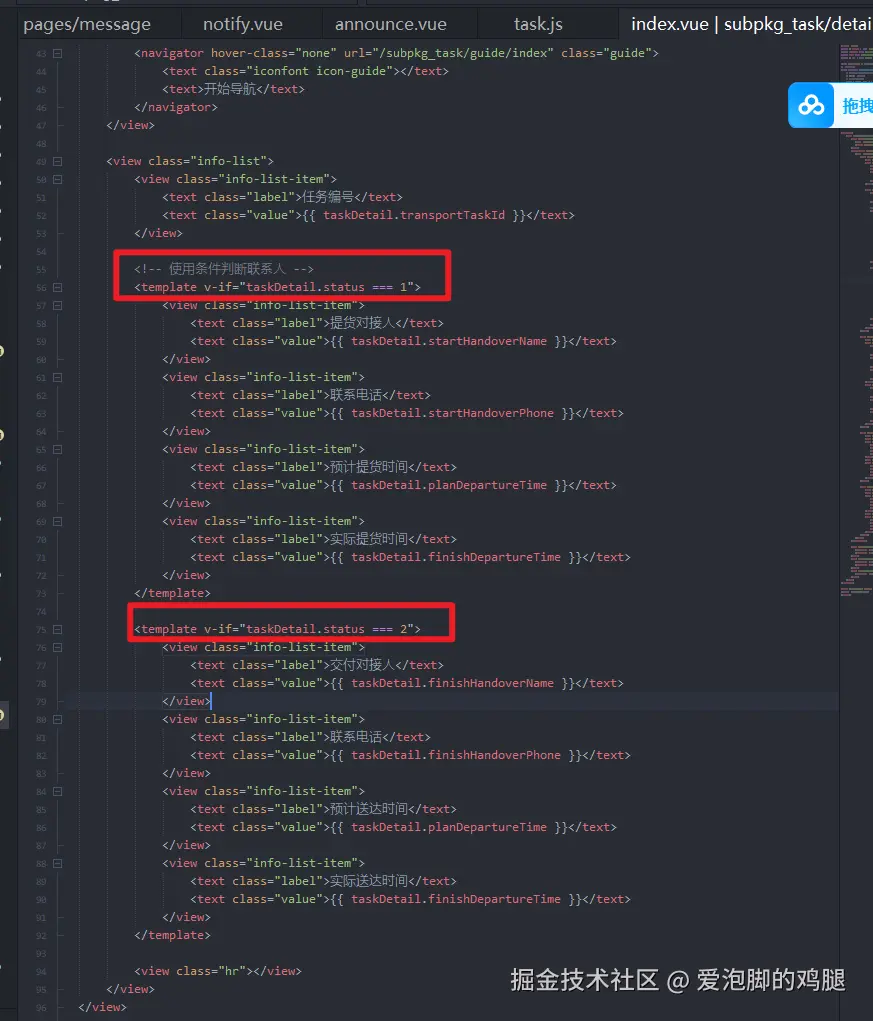Click the text 开始导航 in the navigator

pyautogui.click(x=230, y=89)
